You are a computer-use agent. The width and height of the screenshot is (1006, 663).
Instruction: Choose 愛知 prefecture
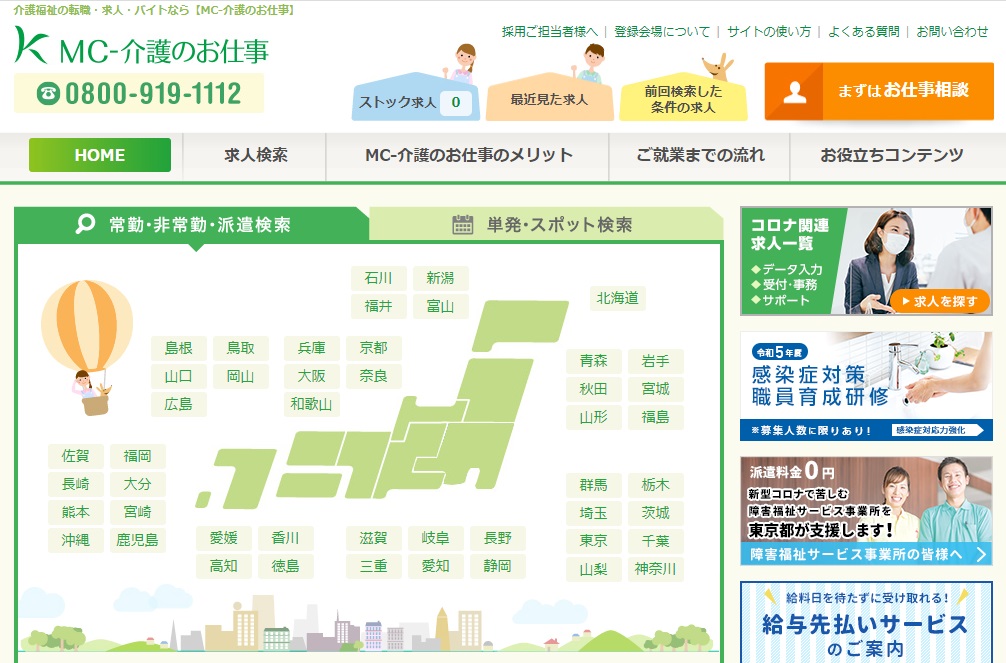tap(436, 566)
